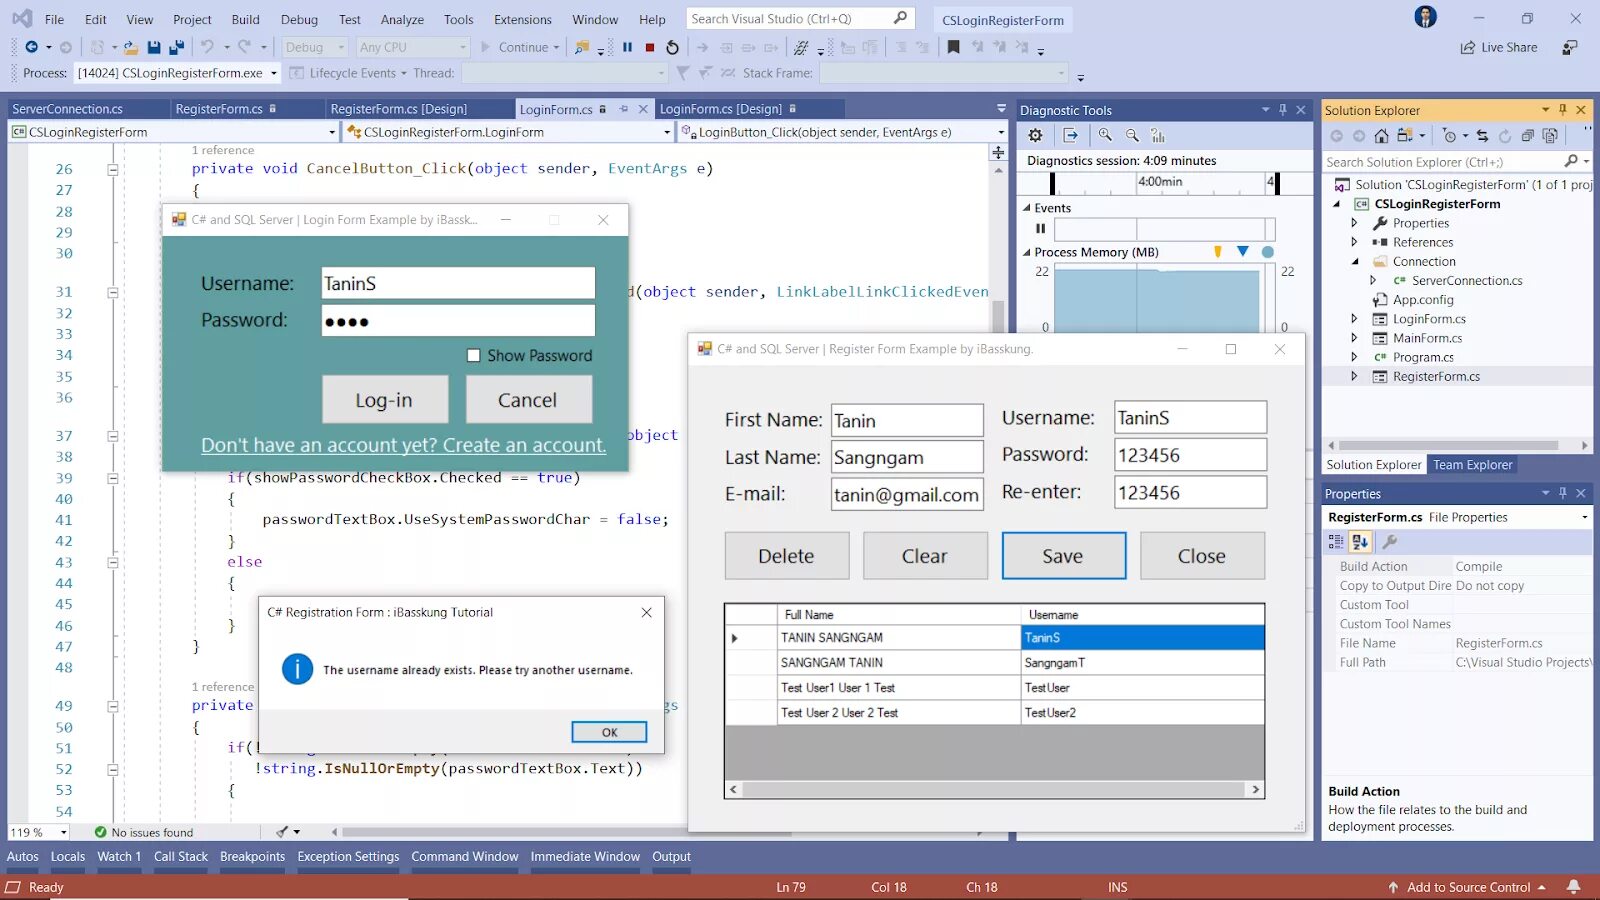Open the CSLoginRegisterForm project scope dropdown
Screen dimensions: 1600x900
click(x=332, y=132)
